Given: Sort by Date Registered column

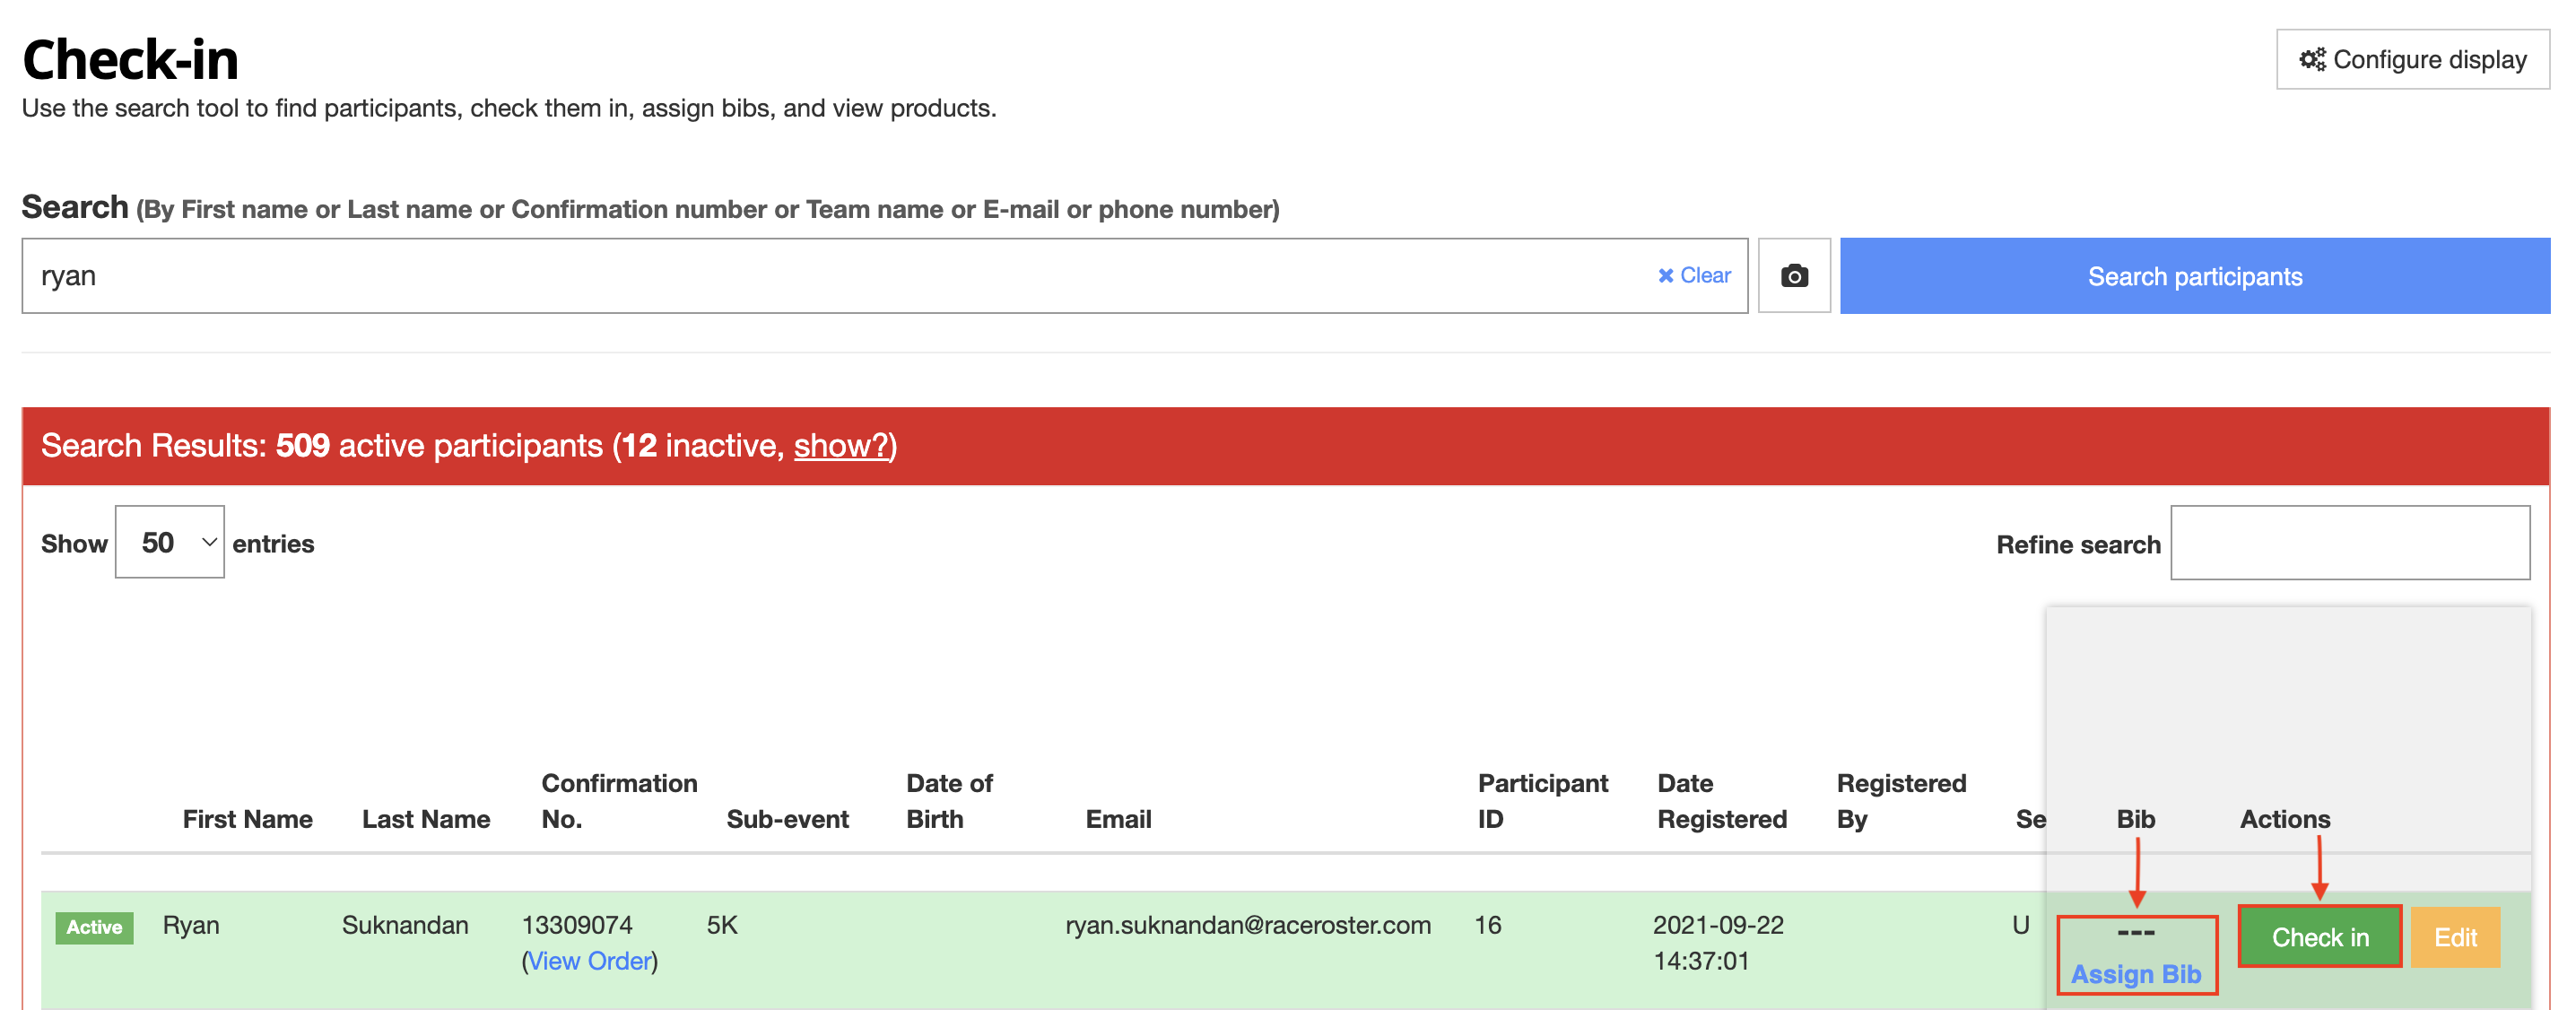Looking at the screenshot, I should (1721, 801).
